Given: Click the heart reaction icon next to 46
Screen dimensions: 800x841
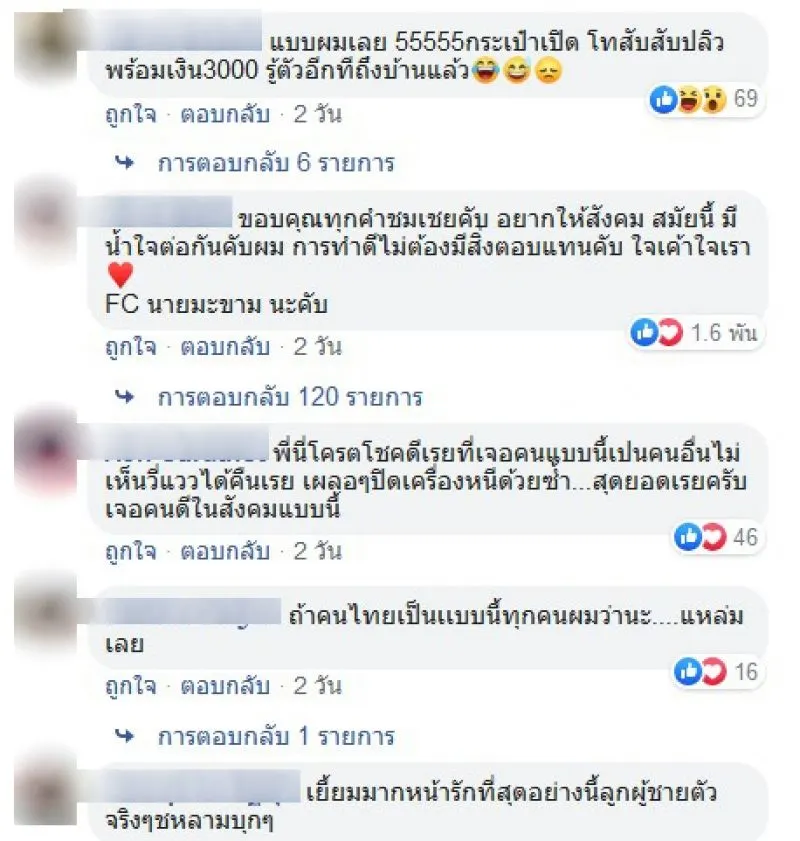Looking at the screenshot, I should point(714,537).
